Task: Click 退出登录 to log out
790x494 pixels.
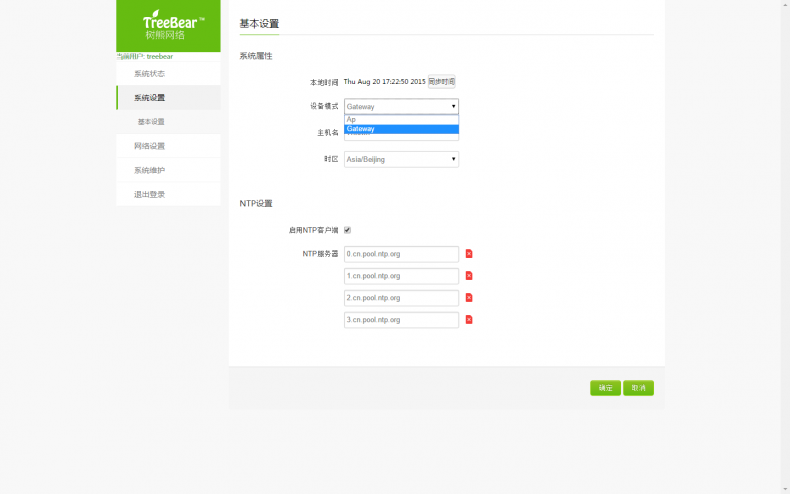Action: 168,195
